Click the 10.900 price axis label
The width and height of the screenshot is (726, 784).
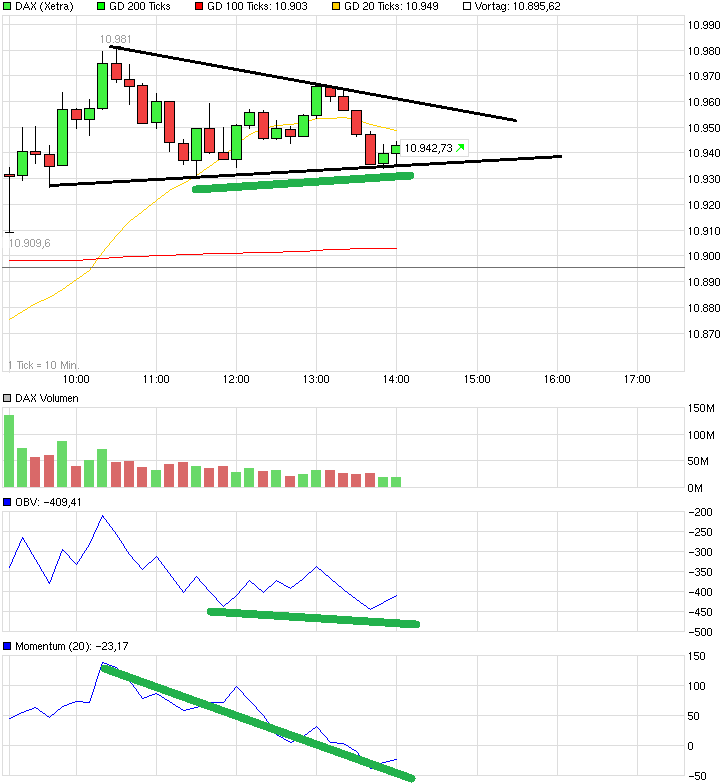click(704, 256)
